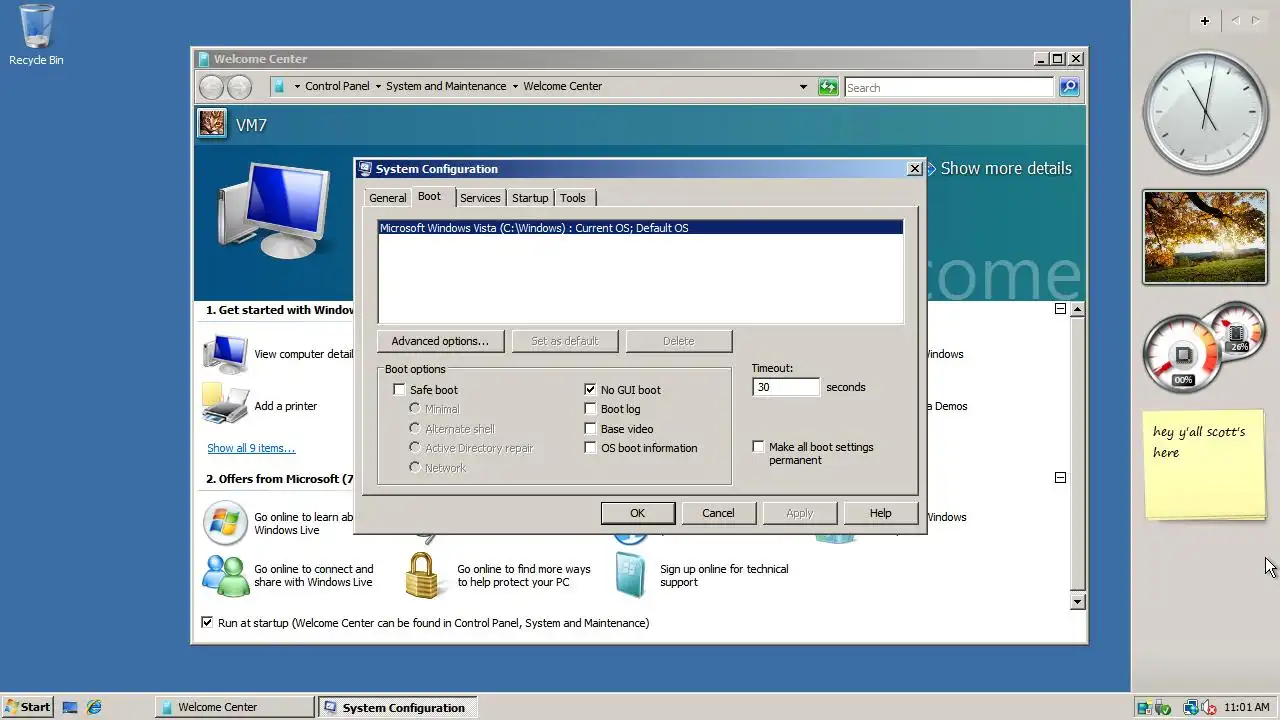
Task: Click the CPU meter gadget
Action: tap(1183, 355)
